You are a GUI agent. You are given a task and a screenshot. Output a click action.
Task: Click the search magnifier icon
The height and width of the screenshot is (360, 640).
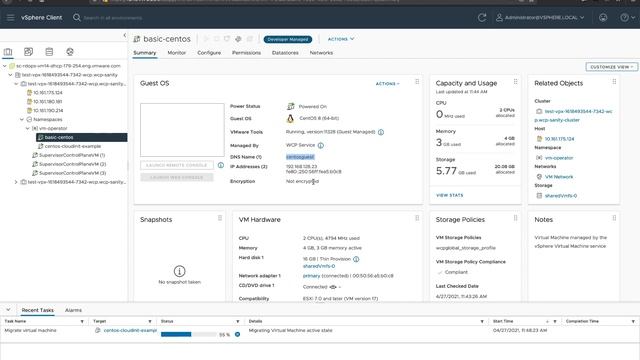pos(77,18)
